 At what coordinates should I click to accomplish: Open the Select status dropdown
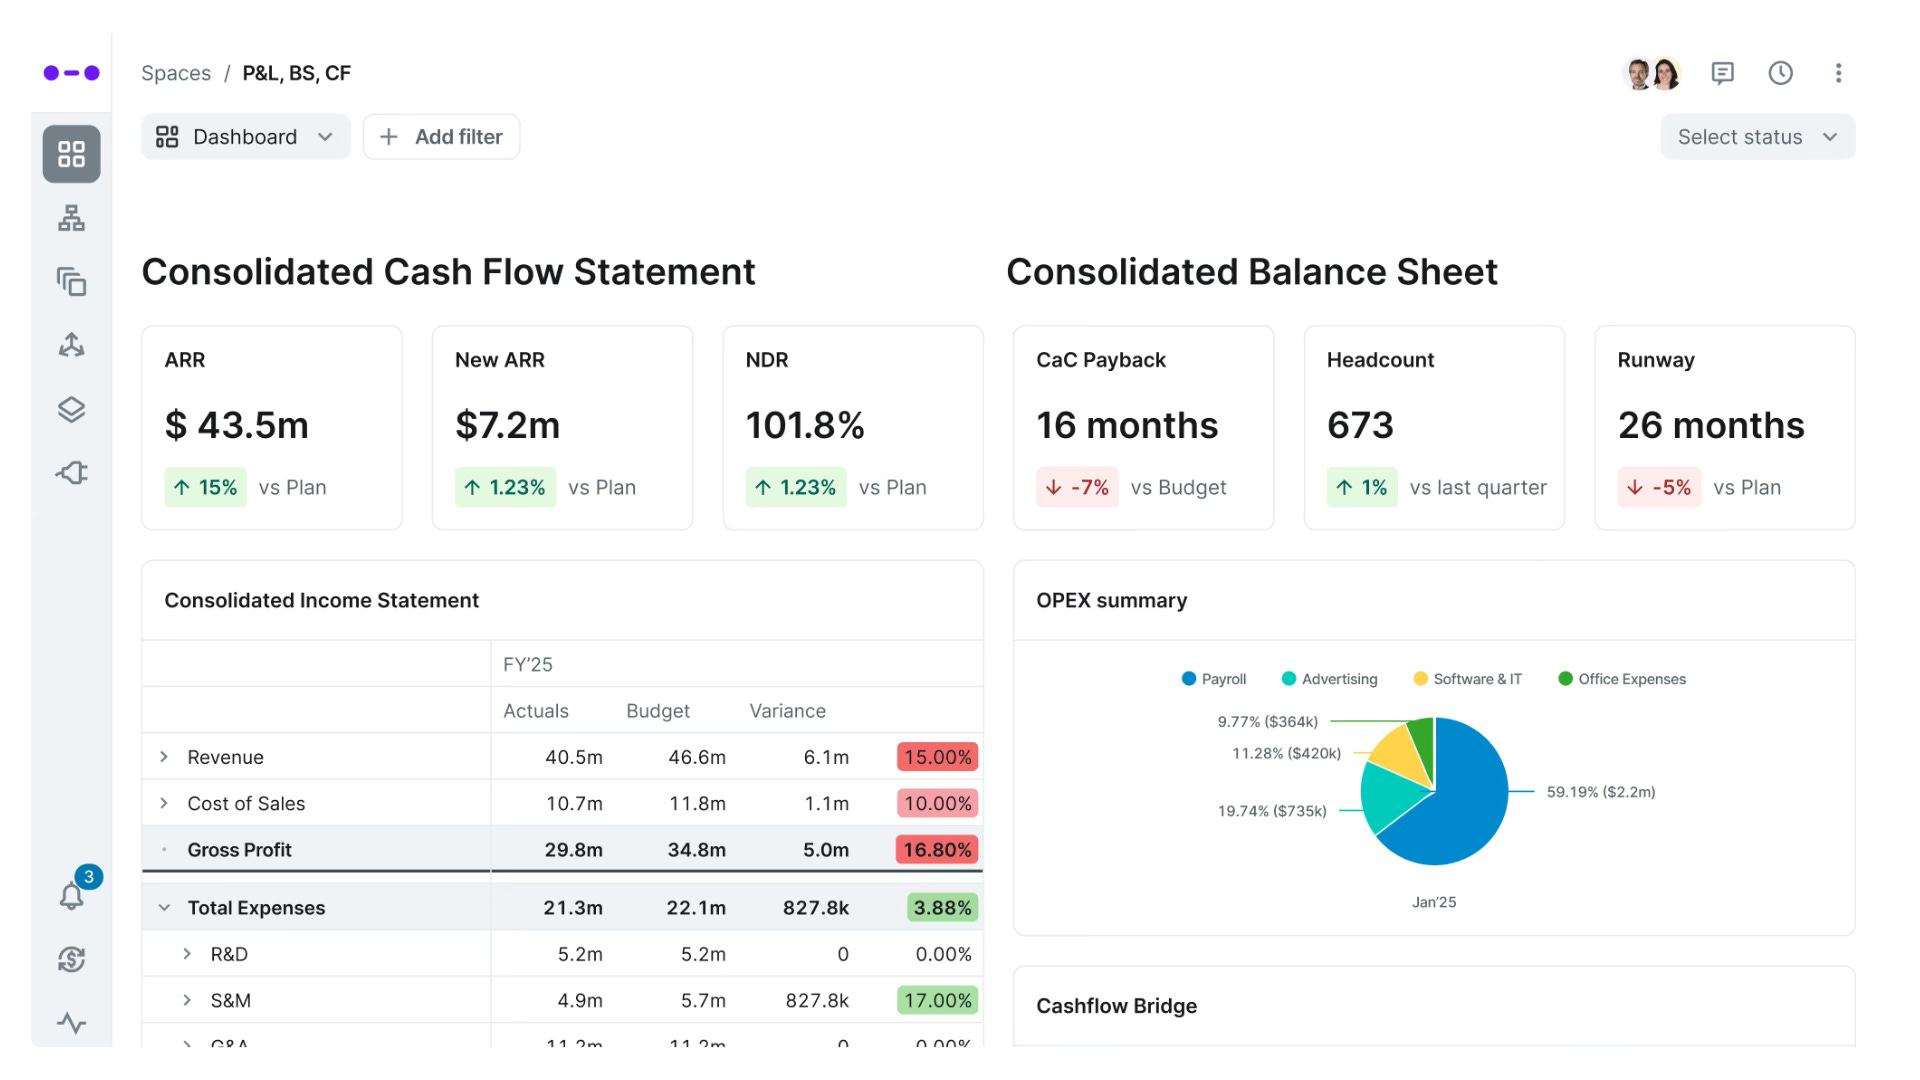[x=1757, y=137]
